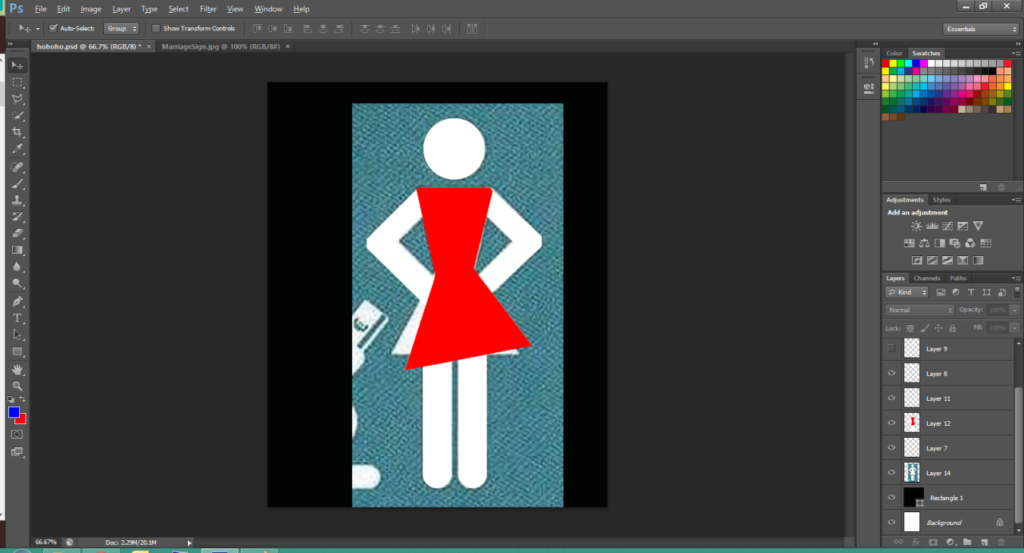The height and width of the screenshot is (553, 1024).
Task: Expand the Kind layer filter dropdown
Action: 909,292
